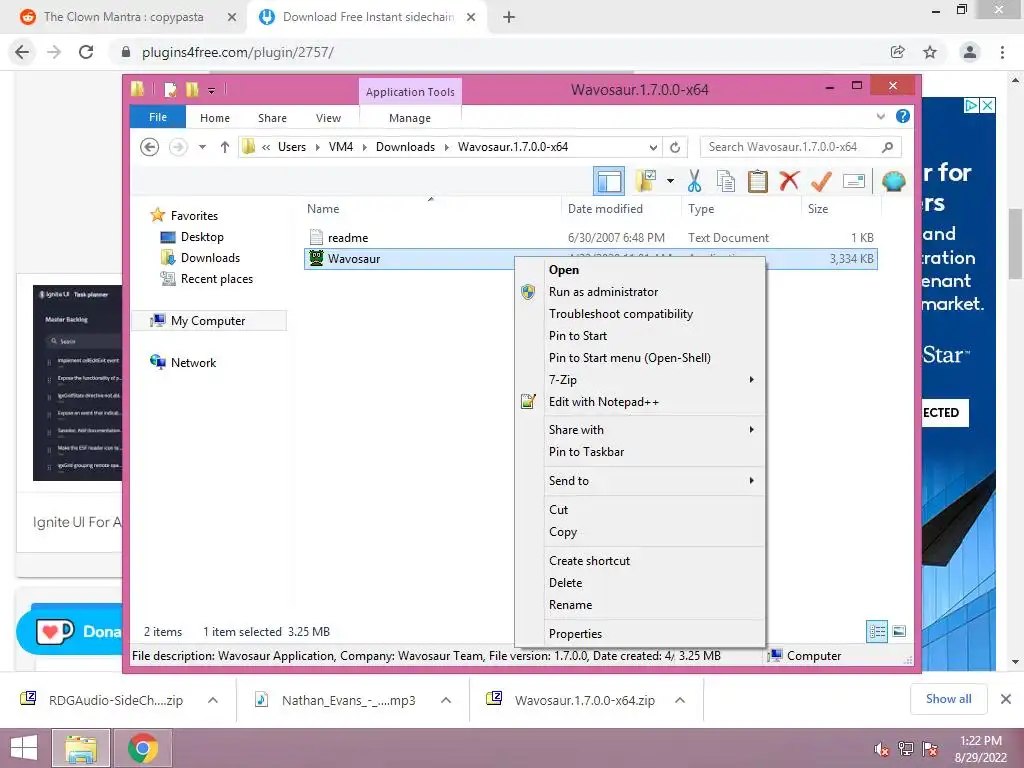Expand the Explorer ribbon chevron
1024x768 pixels.
coord(880,116)
